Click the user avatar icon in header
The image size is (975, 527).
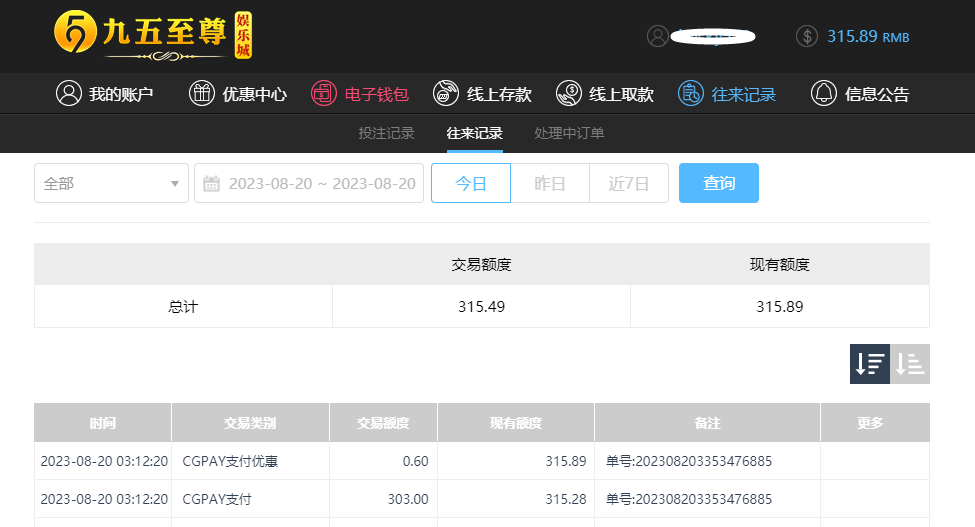pyautogui.click(x=658, y=36)
